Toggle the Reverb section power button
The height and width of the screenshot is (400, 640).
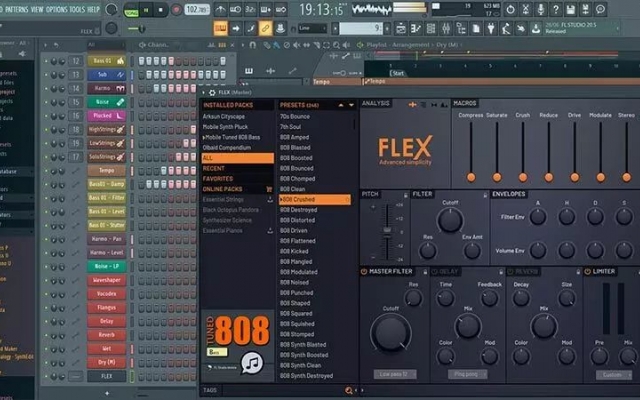click(x=510, y=271)
